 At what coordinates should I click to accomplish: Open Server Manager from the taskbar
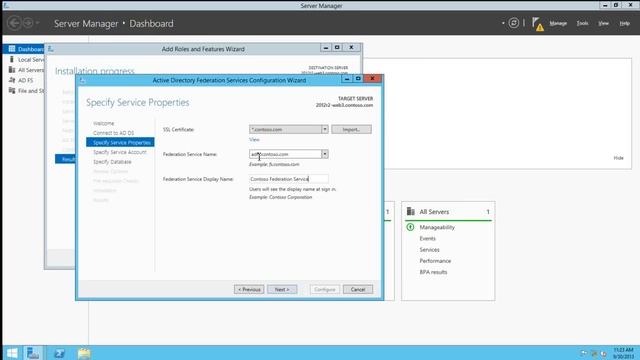(33, 353)
